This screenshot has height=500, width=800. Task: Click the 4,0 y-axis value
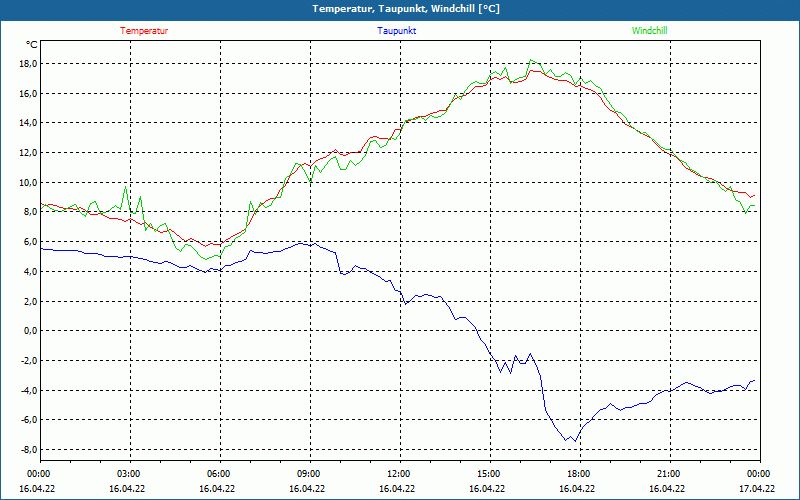(x=31, y=271)
